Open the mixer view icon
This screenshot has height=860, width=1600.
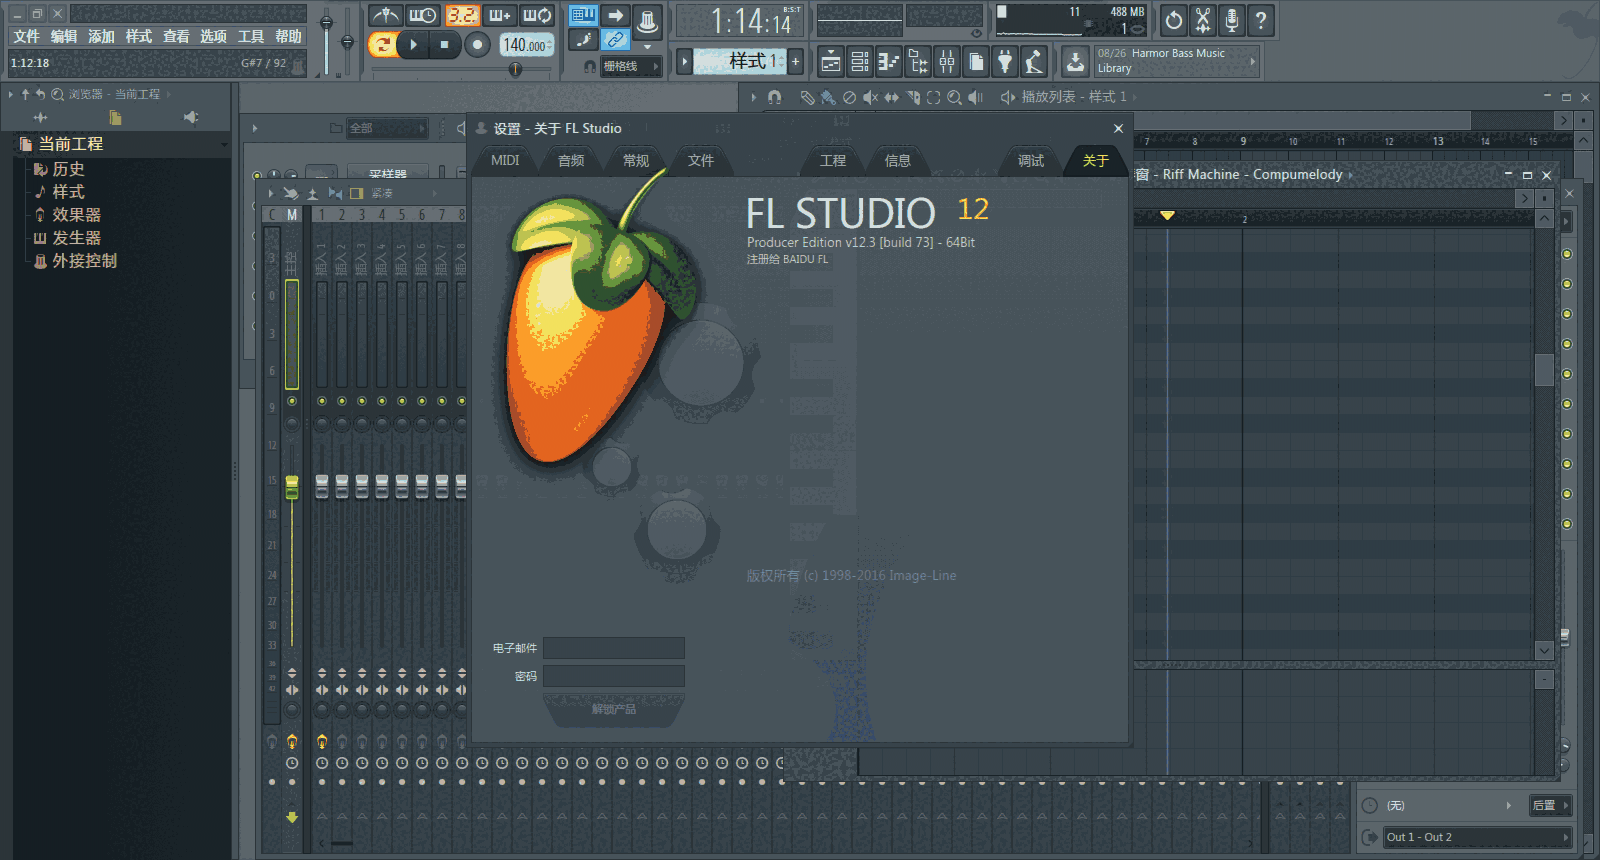946,62
